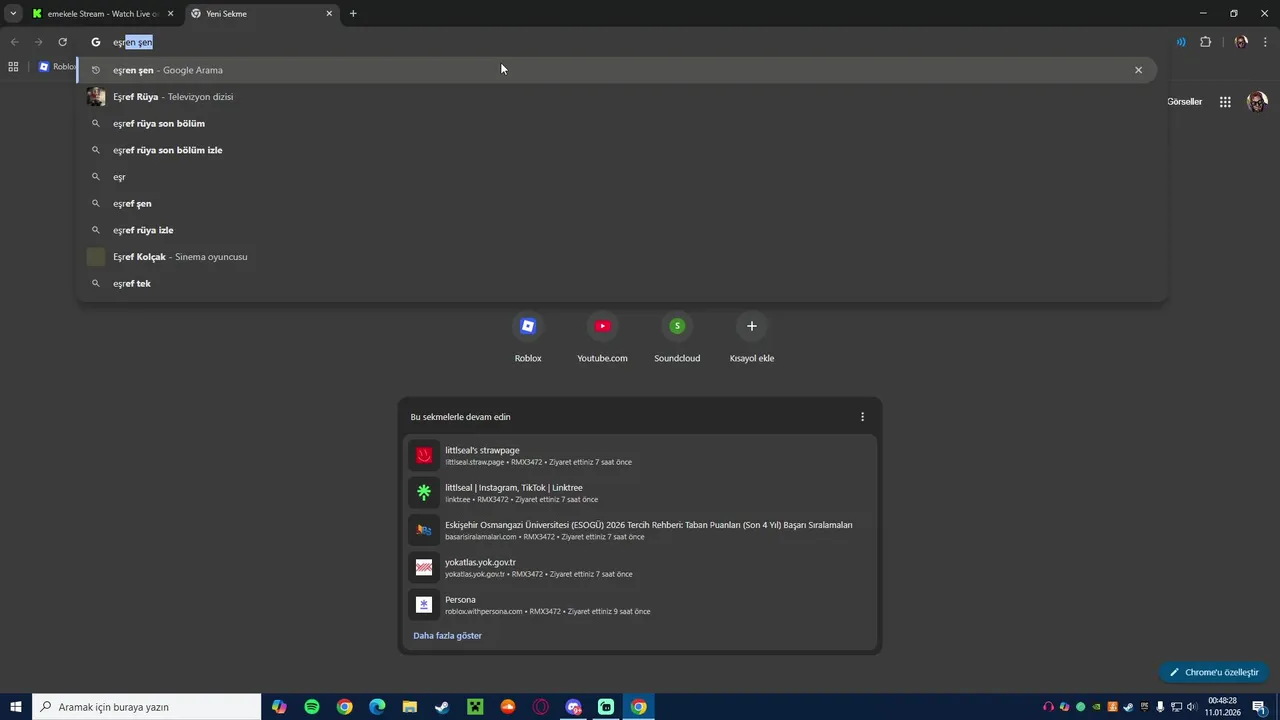Open the Görseller link
The width and height of the screenshot is (1280, 720).
[1184, 102]
